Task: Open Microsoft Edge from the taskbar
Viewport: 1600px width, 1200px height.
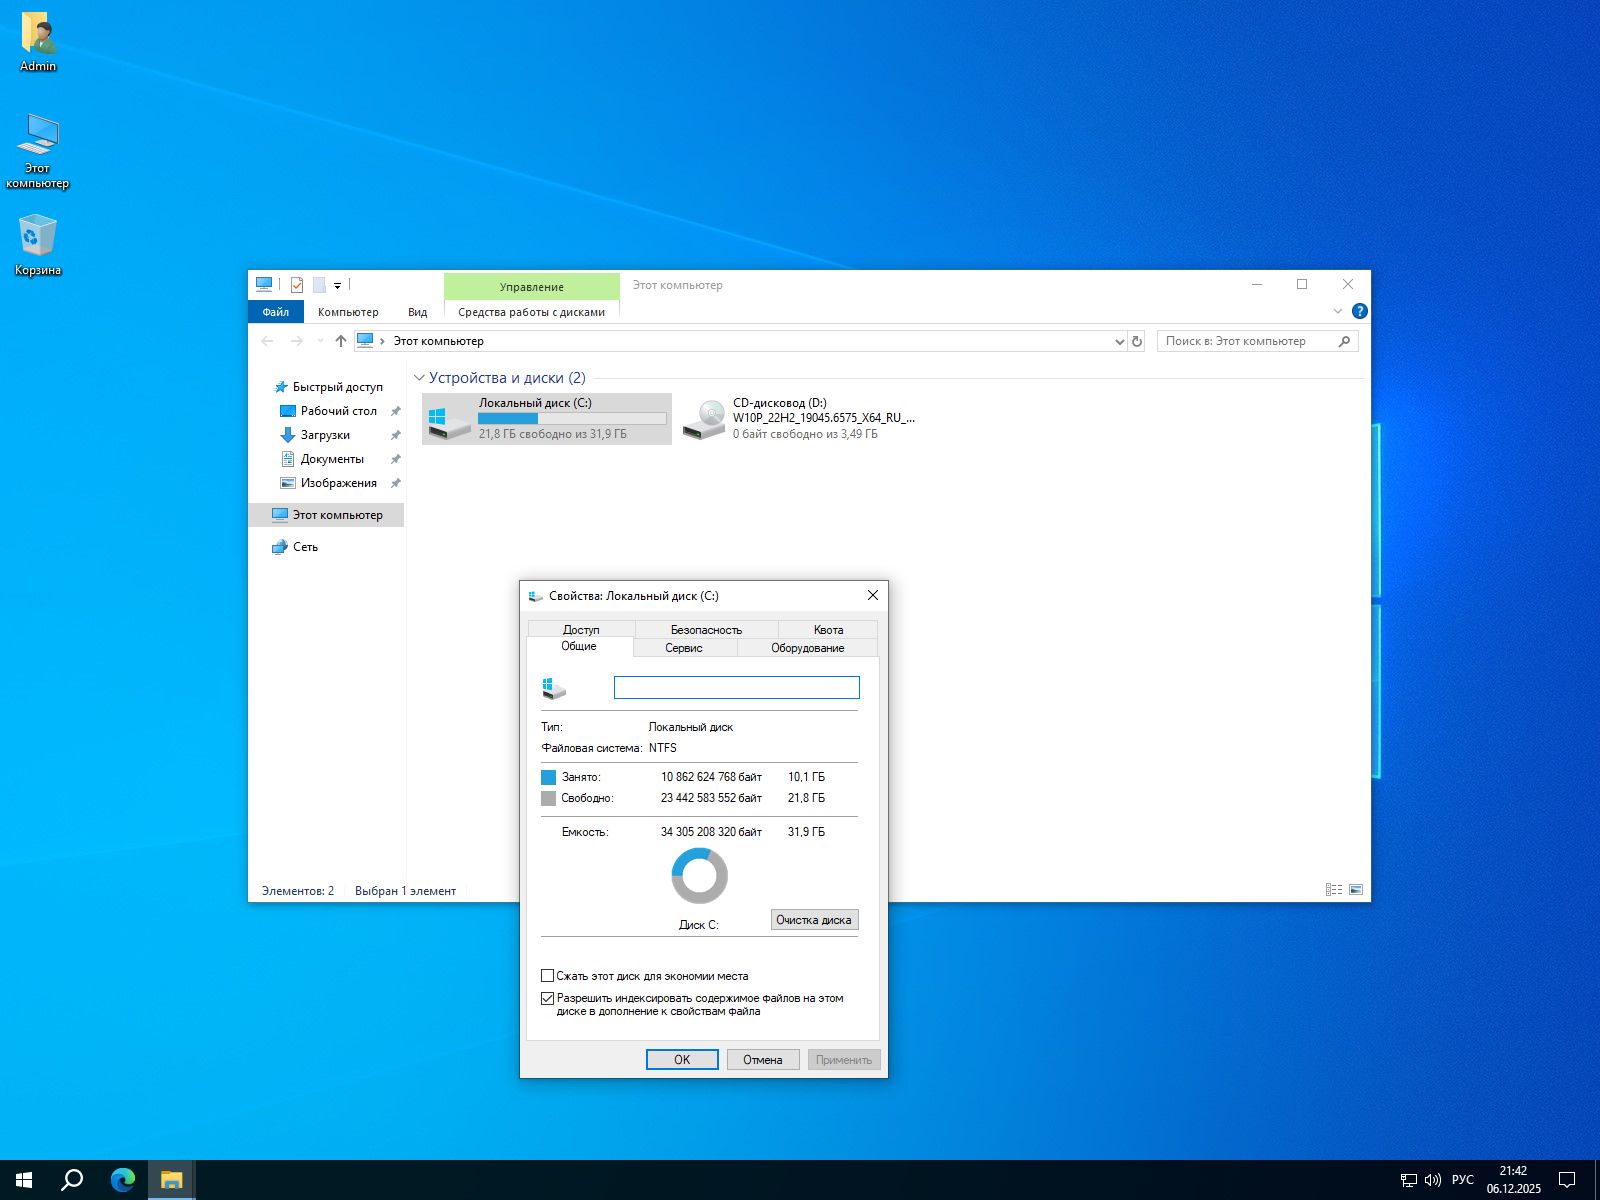Action: (x=123, y=1180)
